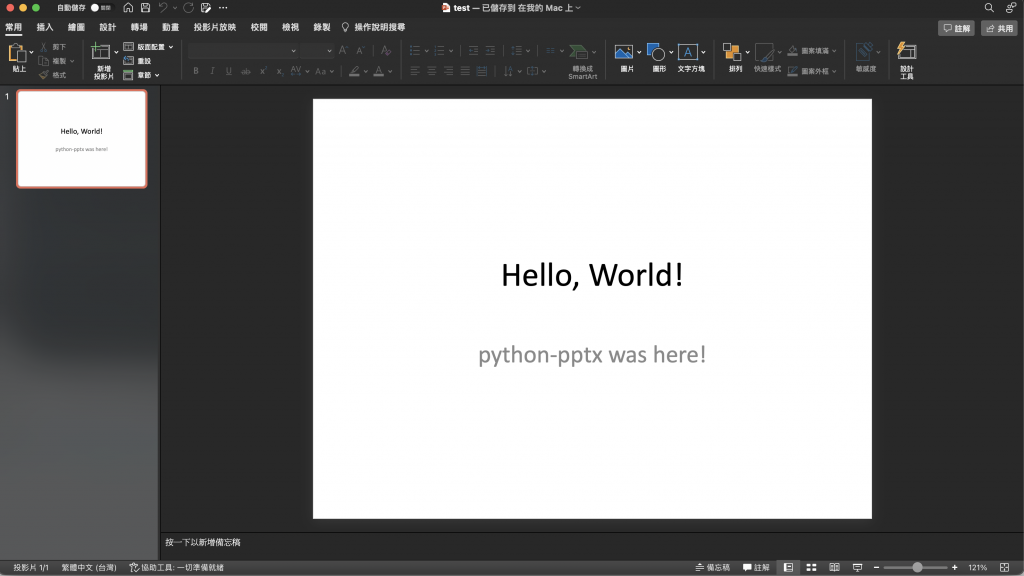
Task: Open the 新增投影片 new slide icon
Action: tap(101, 52)
